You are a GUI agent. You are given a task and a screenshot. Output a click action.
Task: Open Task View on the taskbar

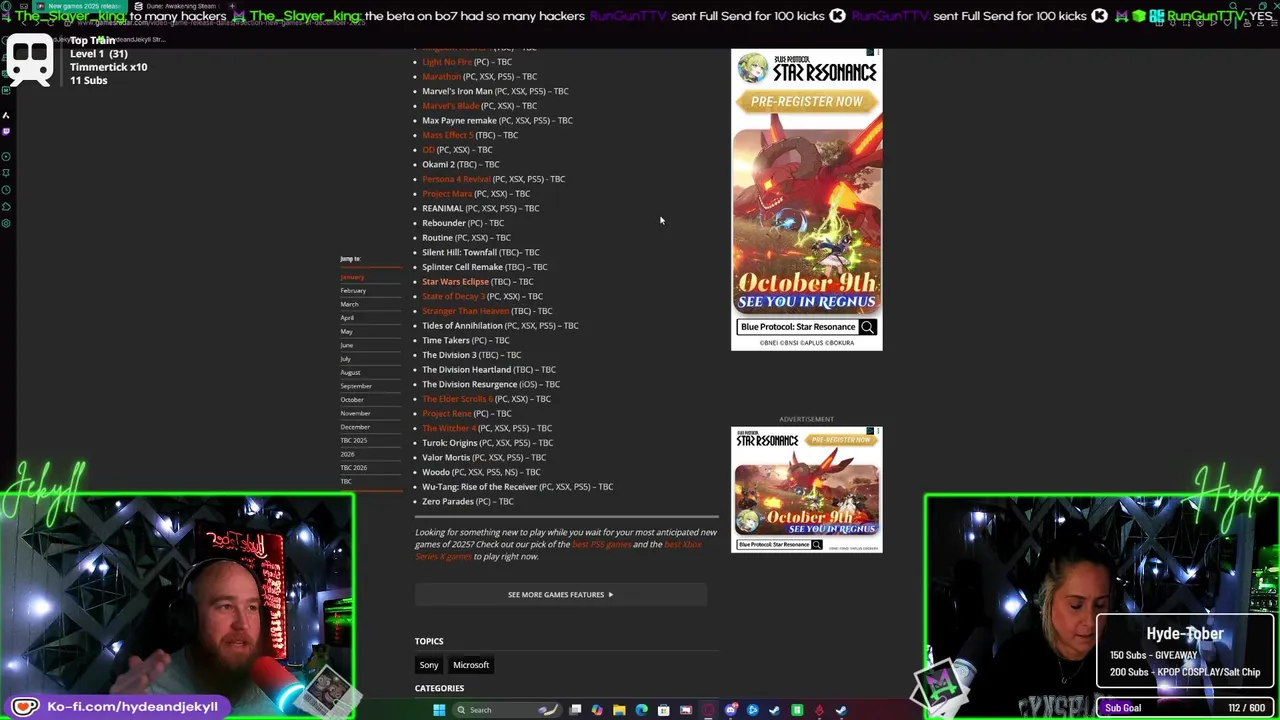(x=575, y=710)
